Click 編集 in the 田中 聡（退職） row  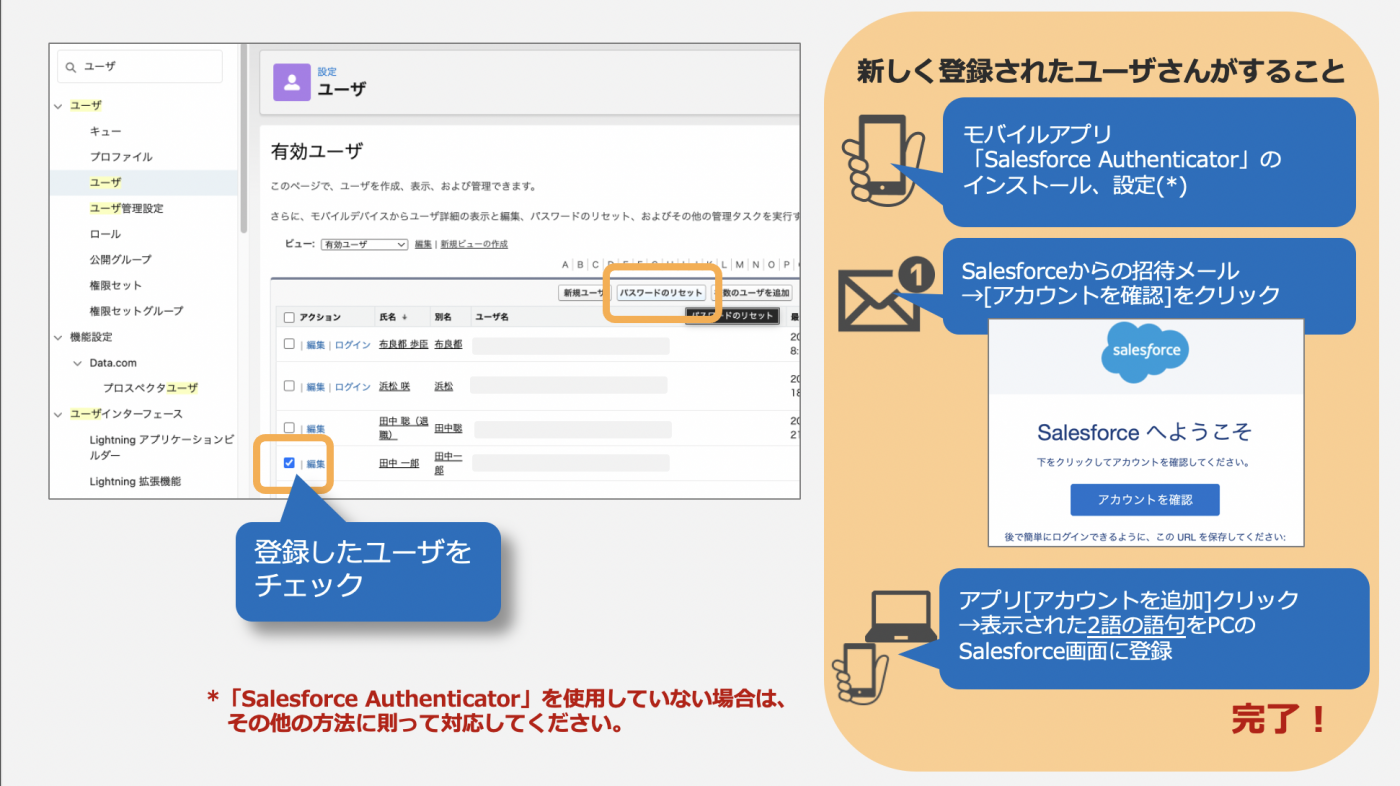[x=315, y=429]
